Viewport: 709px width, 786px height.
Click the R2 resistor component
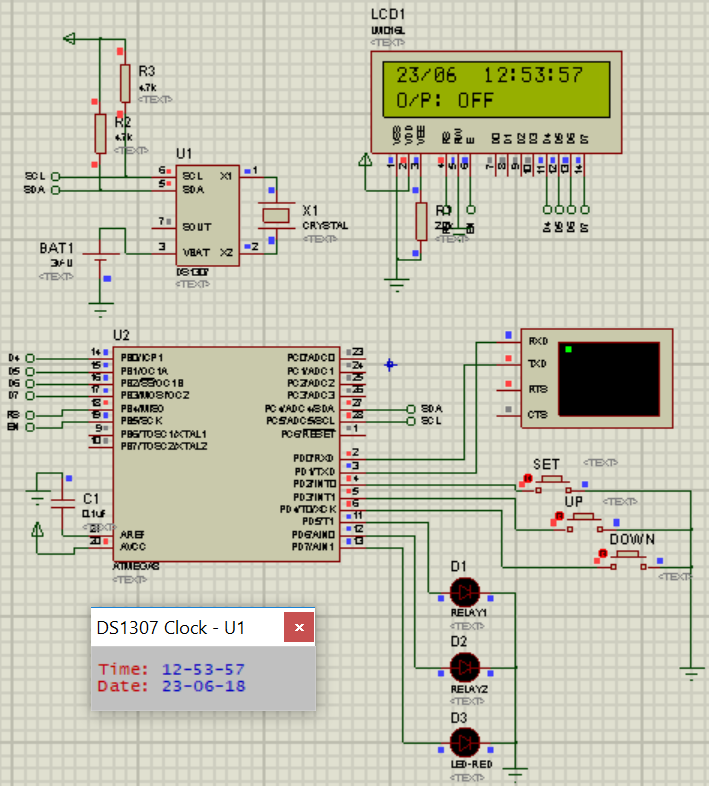click(x=100, y=132)
